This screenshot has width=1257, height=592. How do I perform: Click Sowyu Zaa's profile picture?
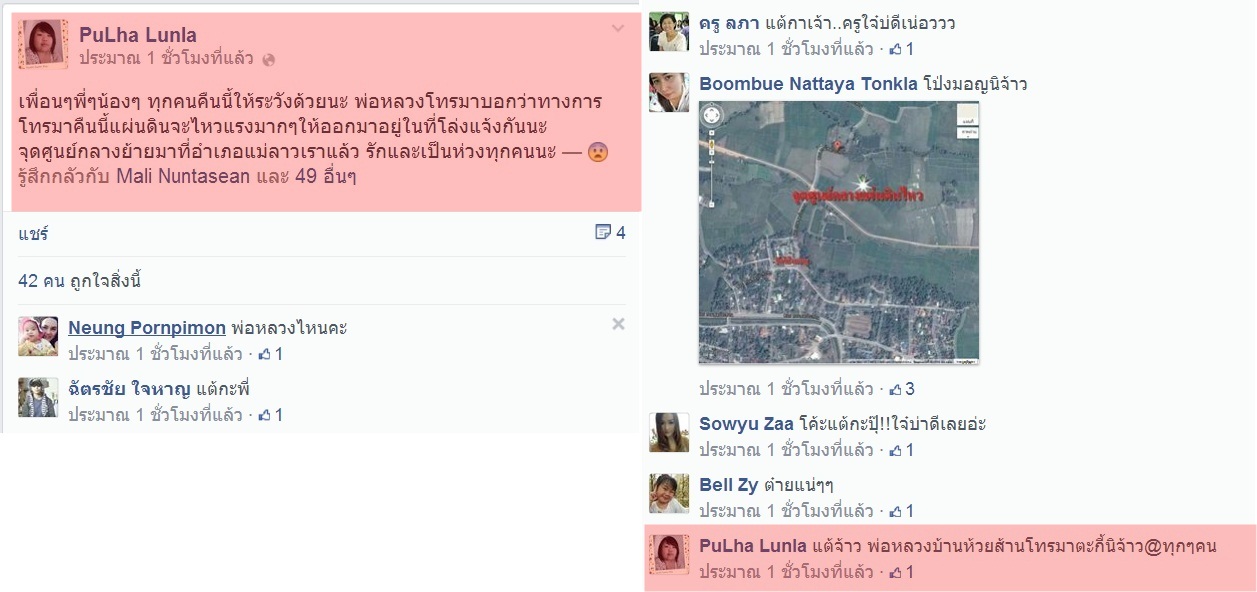click(x=669, y=432)
